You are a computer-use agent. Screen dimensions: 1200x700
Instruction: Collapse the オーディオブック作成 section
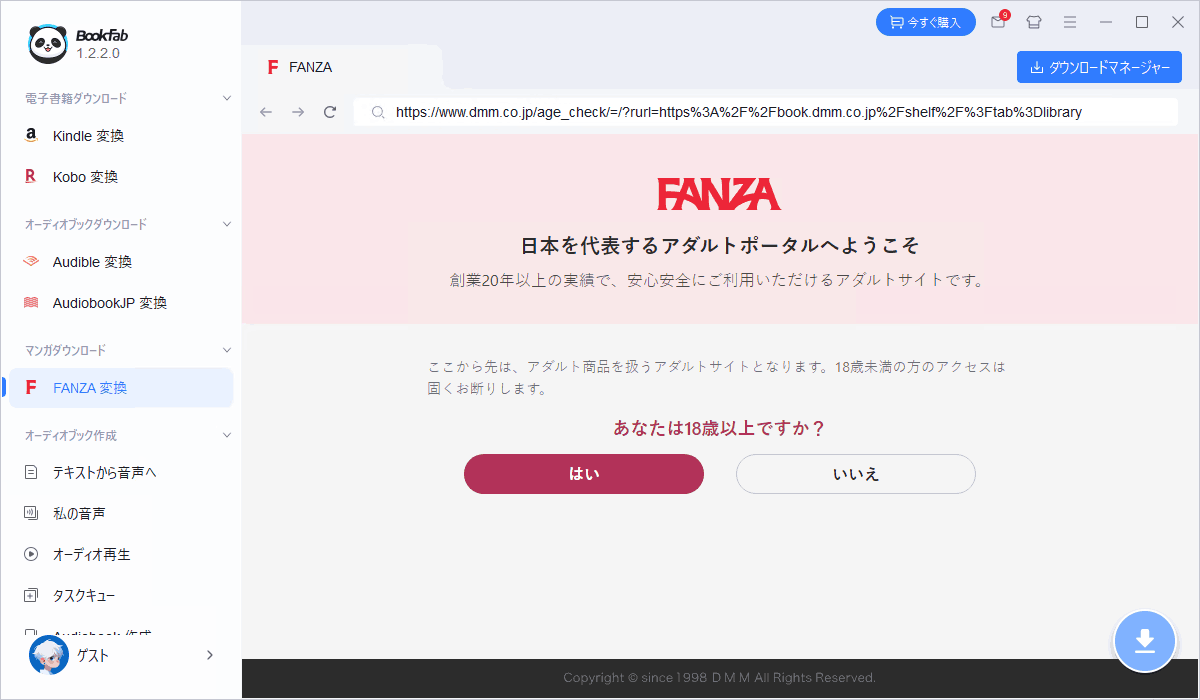227,436
